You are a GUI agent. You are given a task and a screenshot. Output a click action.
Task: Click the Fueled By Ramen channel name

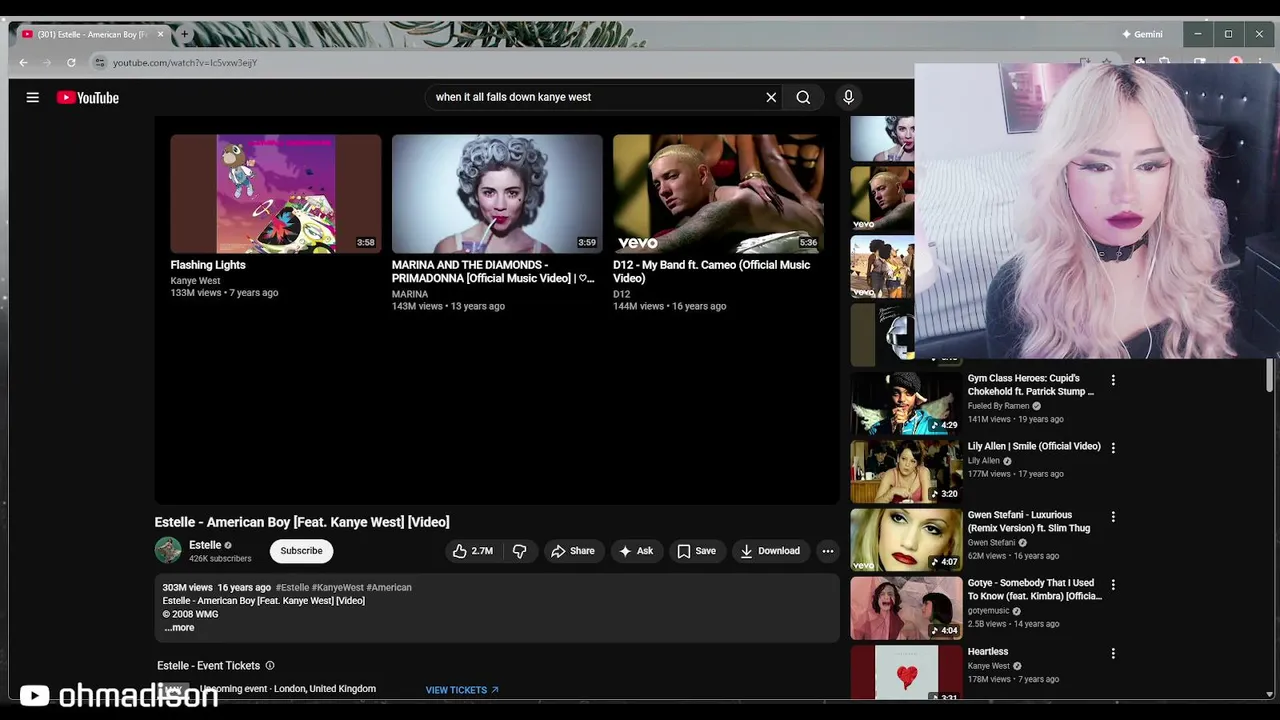tap(998, 406)
